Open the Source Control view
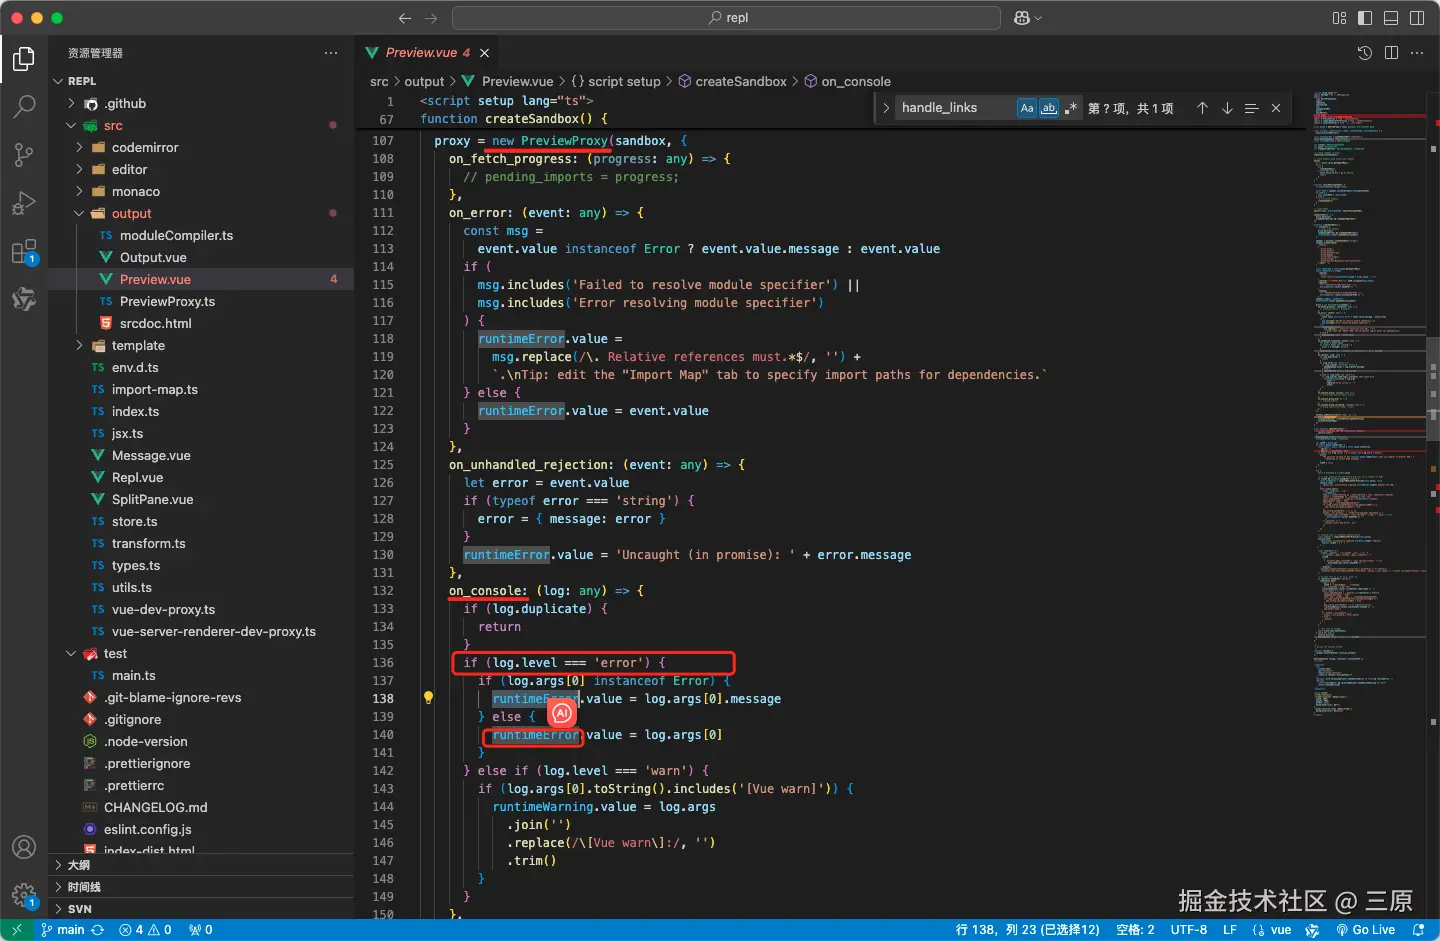1440x941 pixels. coord(24,154)
